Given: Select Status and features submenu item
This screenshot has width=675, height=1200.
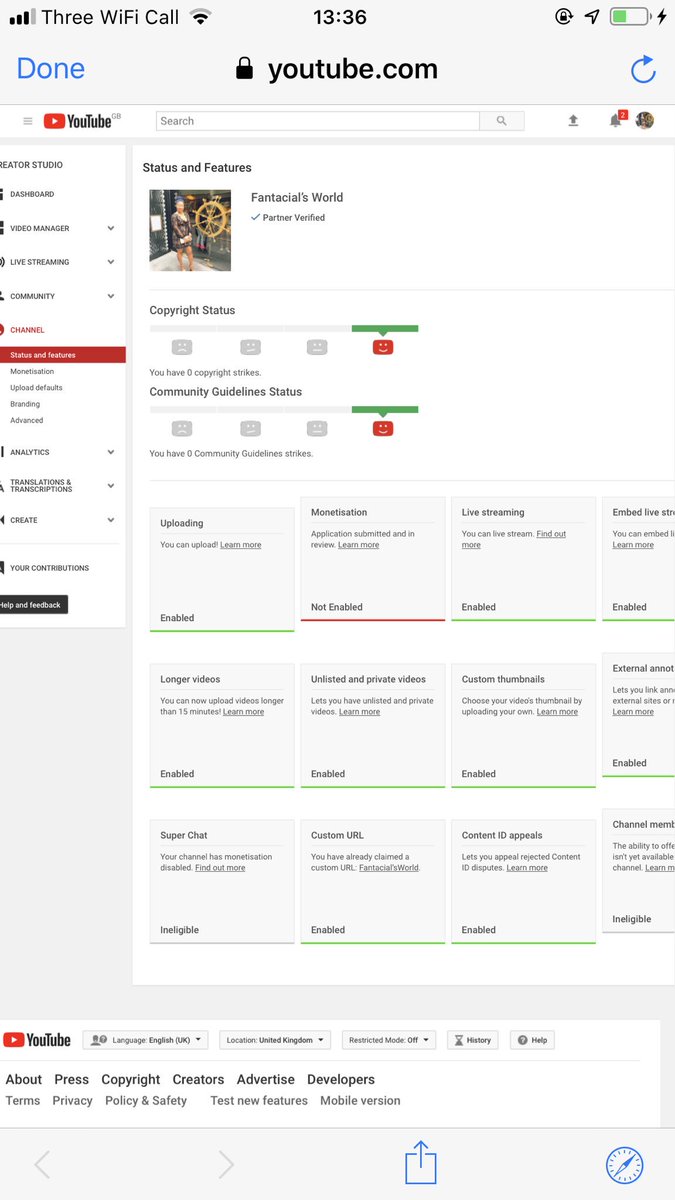Looking at the screenshot, I should click(62, 355).
